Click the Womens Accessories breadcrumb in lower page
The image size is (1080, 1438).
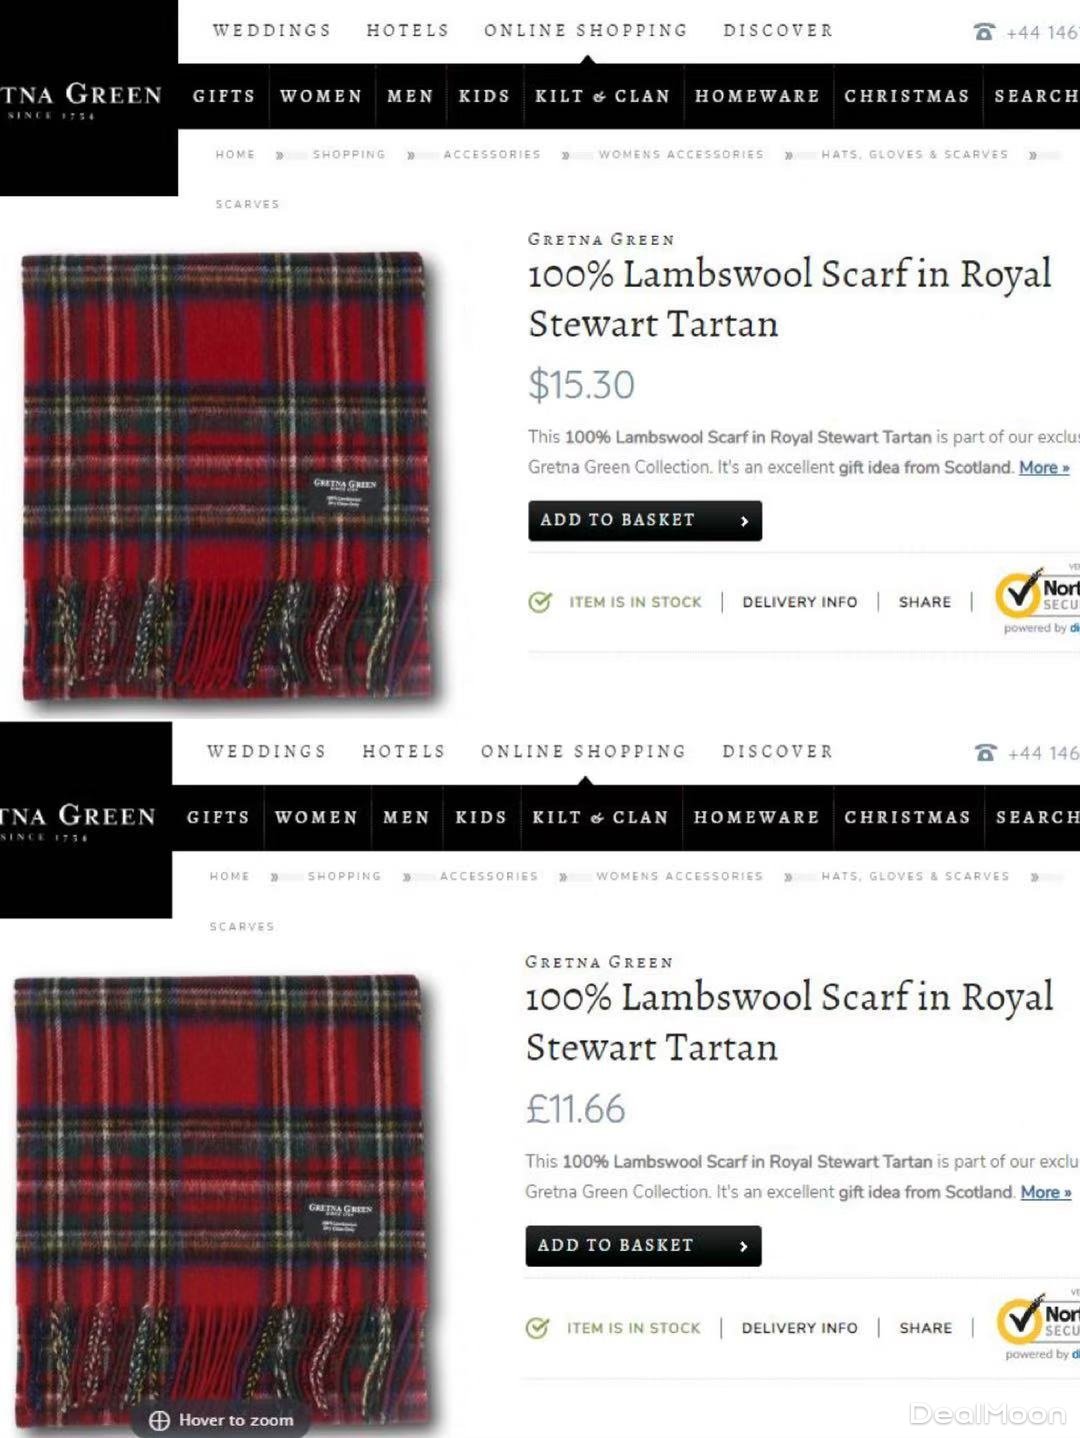(679, 876)
